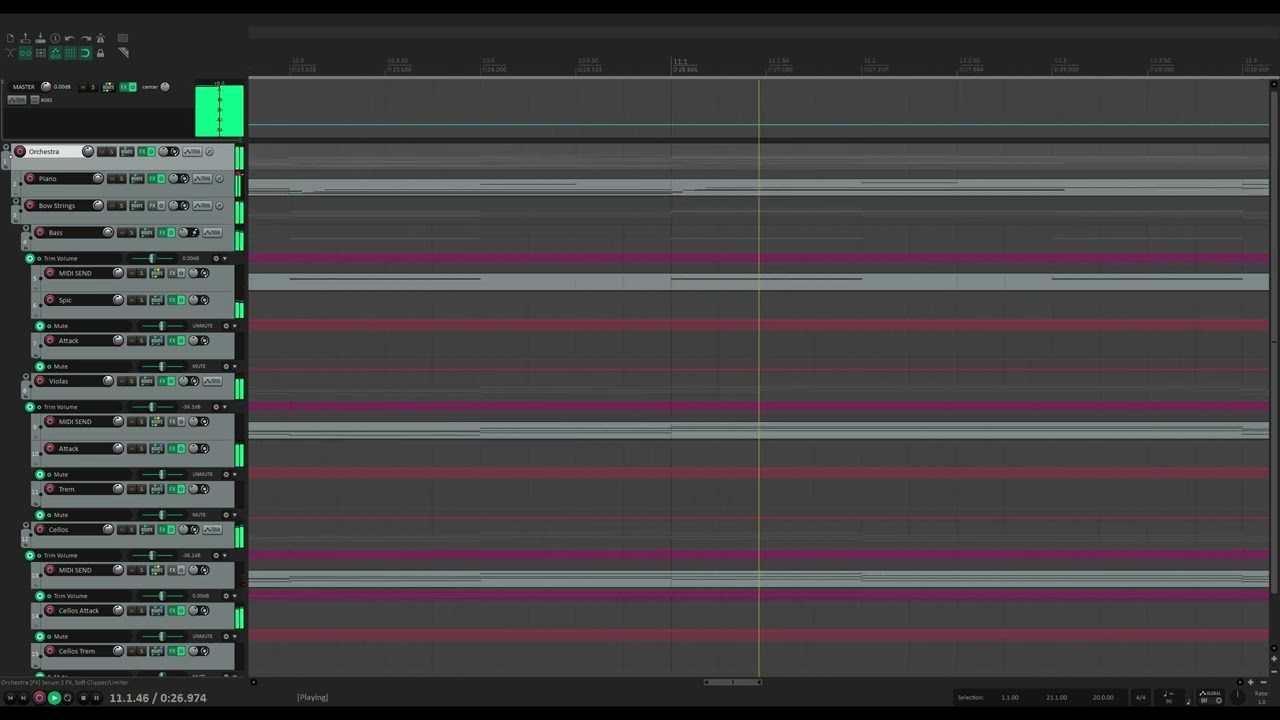Open MASTER track Route button
This screenshot has height=720, width=1280.
[x=108, y=87]
